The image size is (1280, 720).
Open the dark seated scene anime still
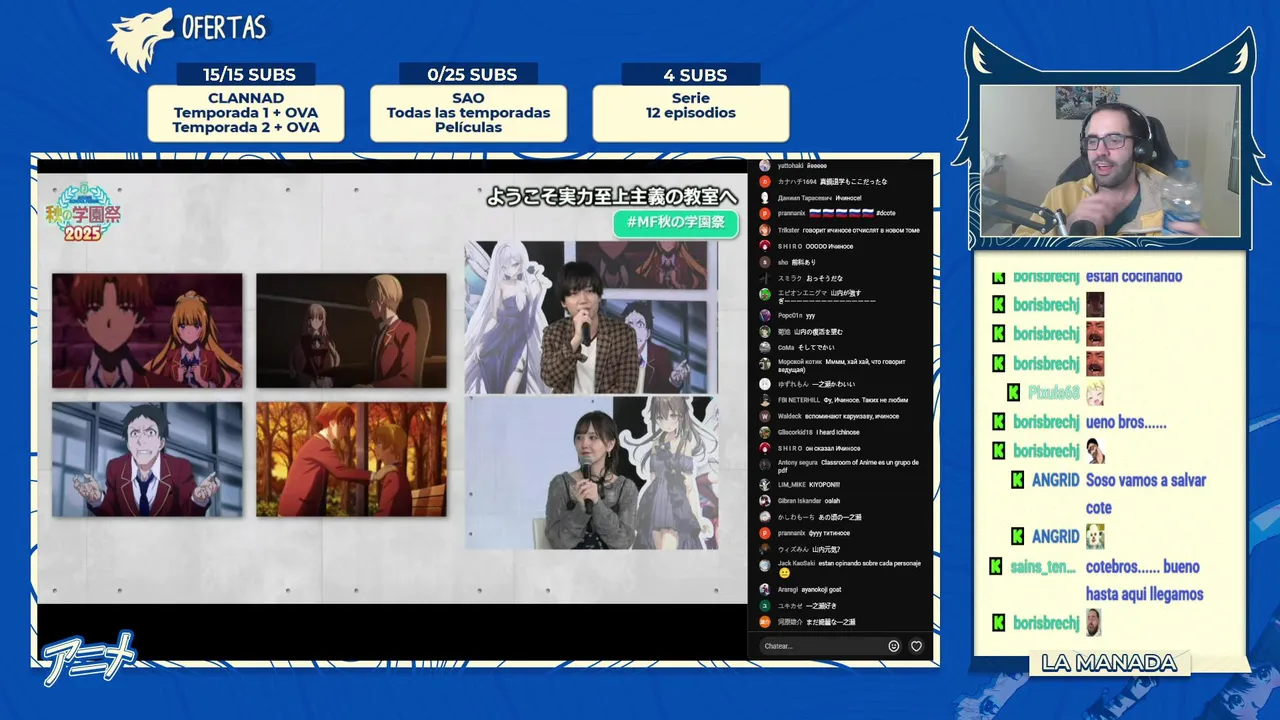[x=351, y=331]
